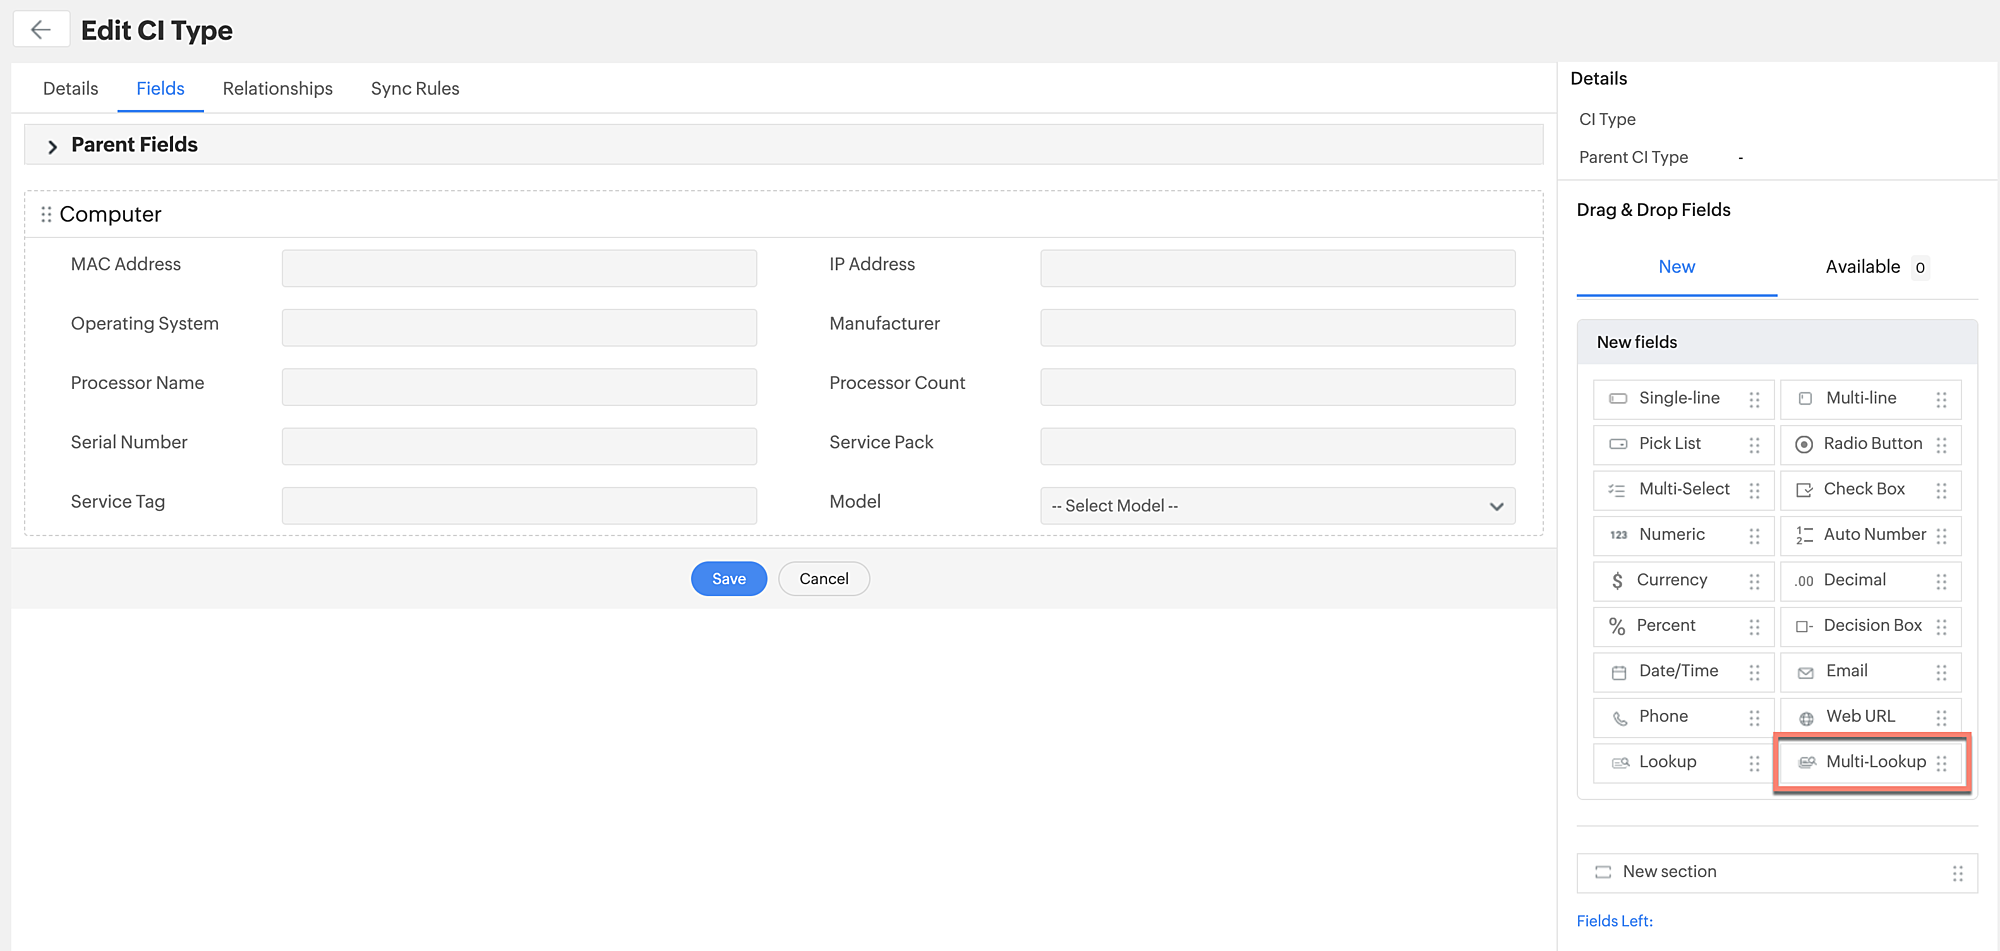Select the Phone field icon
Image resolution: width=2000 pixels, height=951 pixels.
(1619, 717)
